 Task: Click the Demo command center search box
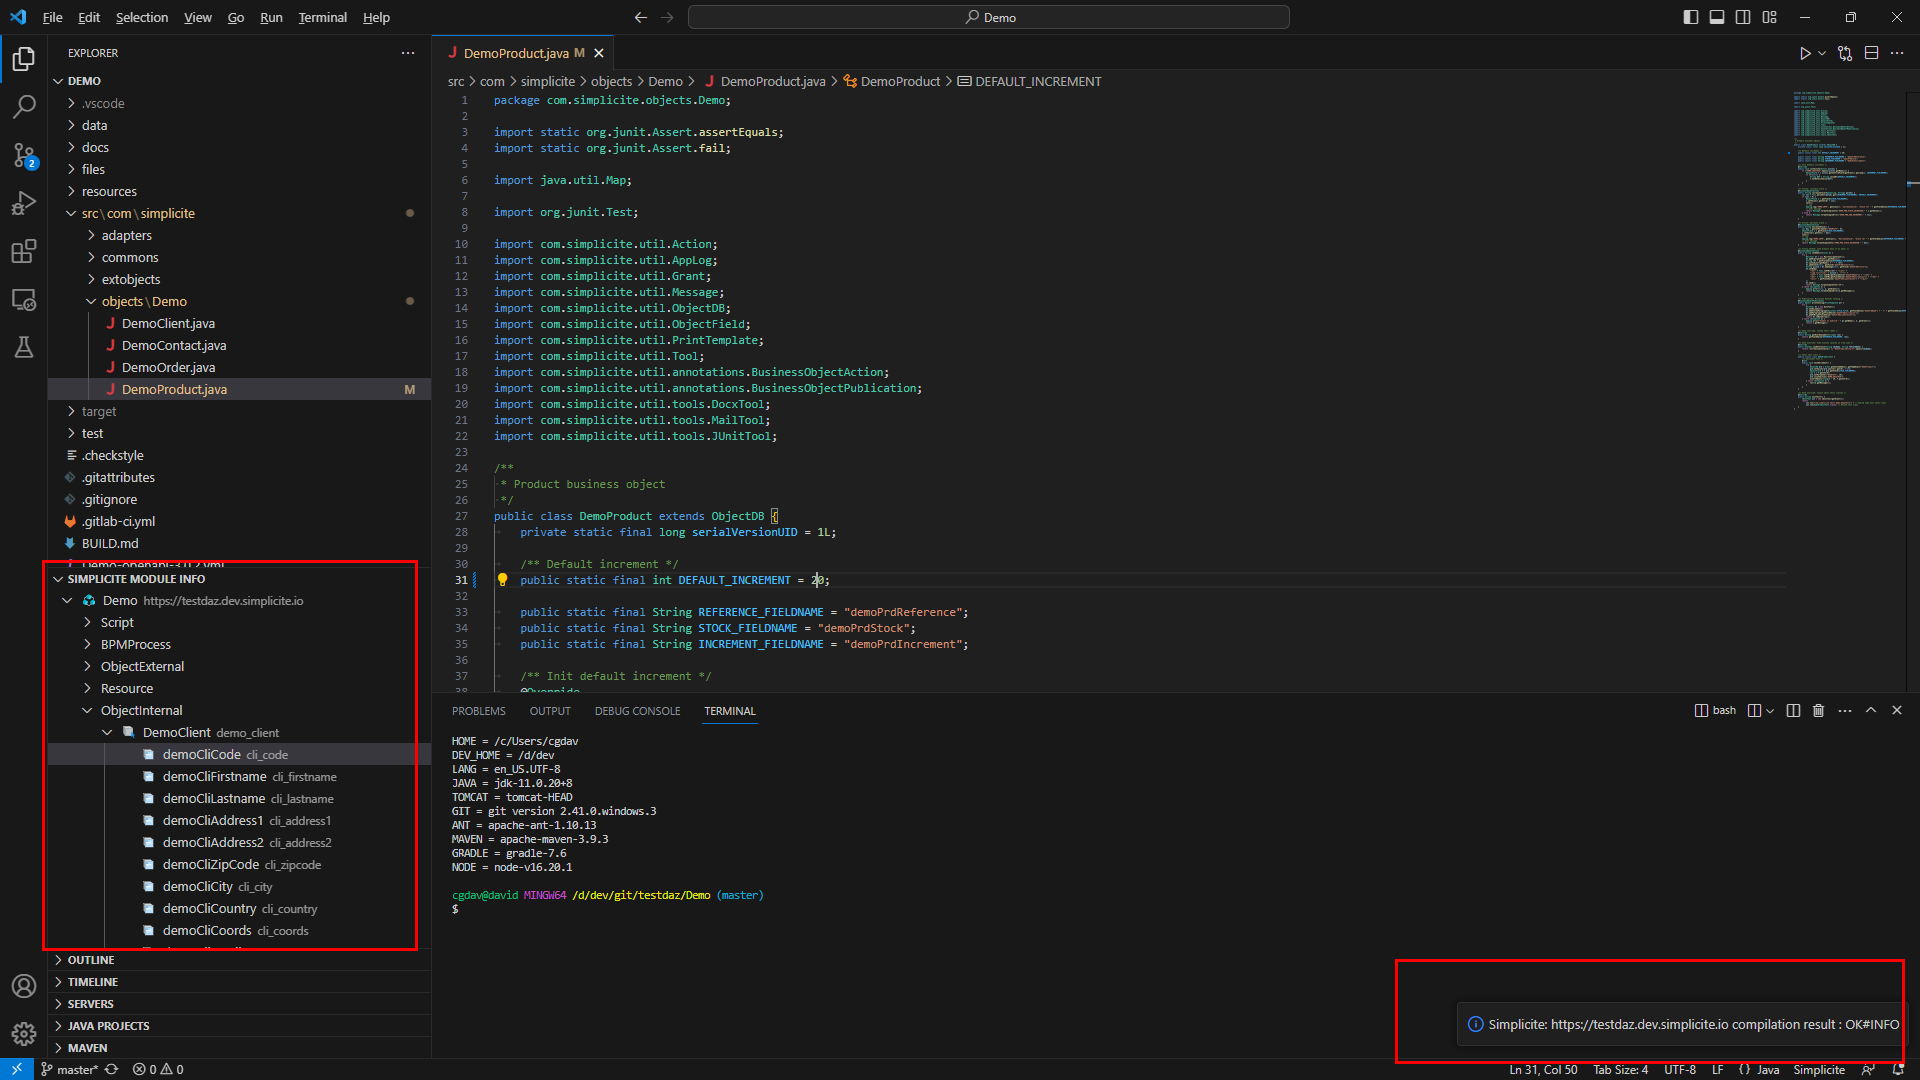(989, 17)
